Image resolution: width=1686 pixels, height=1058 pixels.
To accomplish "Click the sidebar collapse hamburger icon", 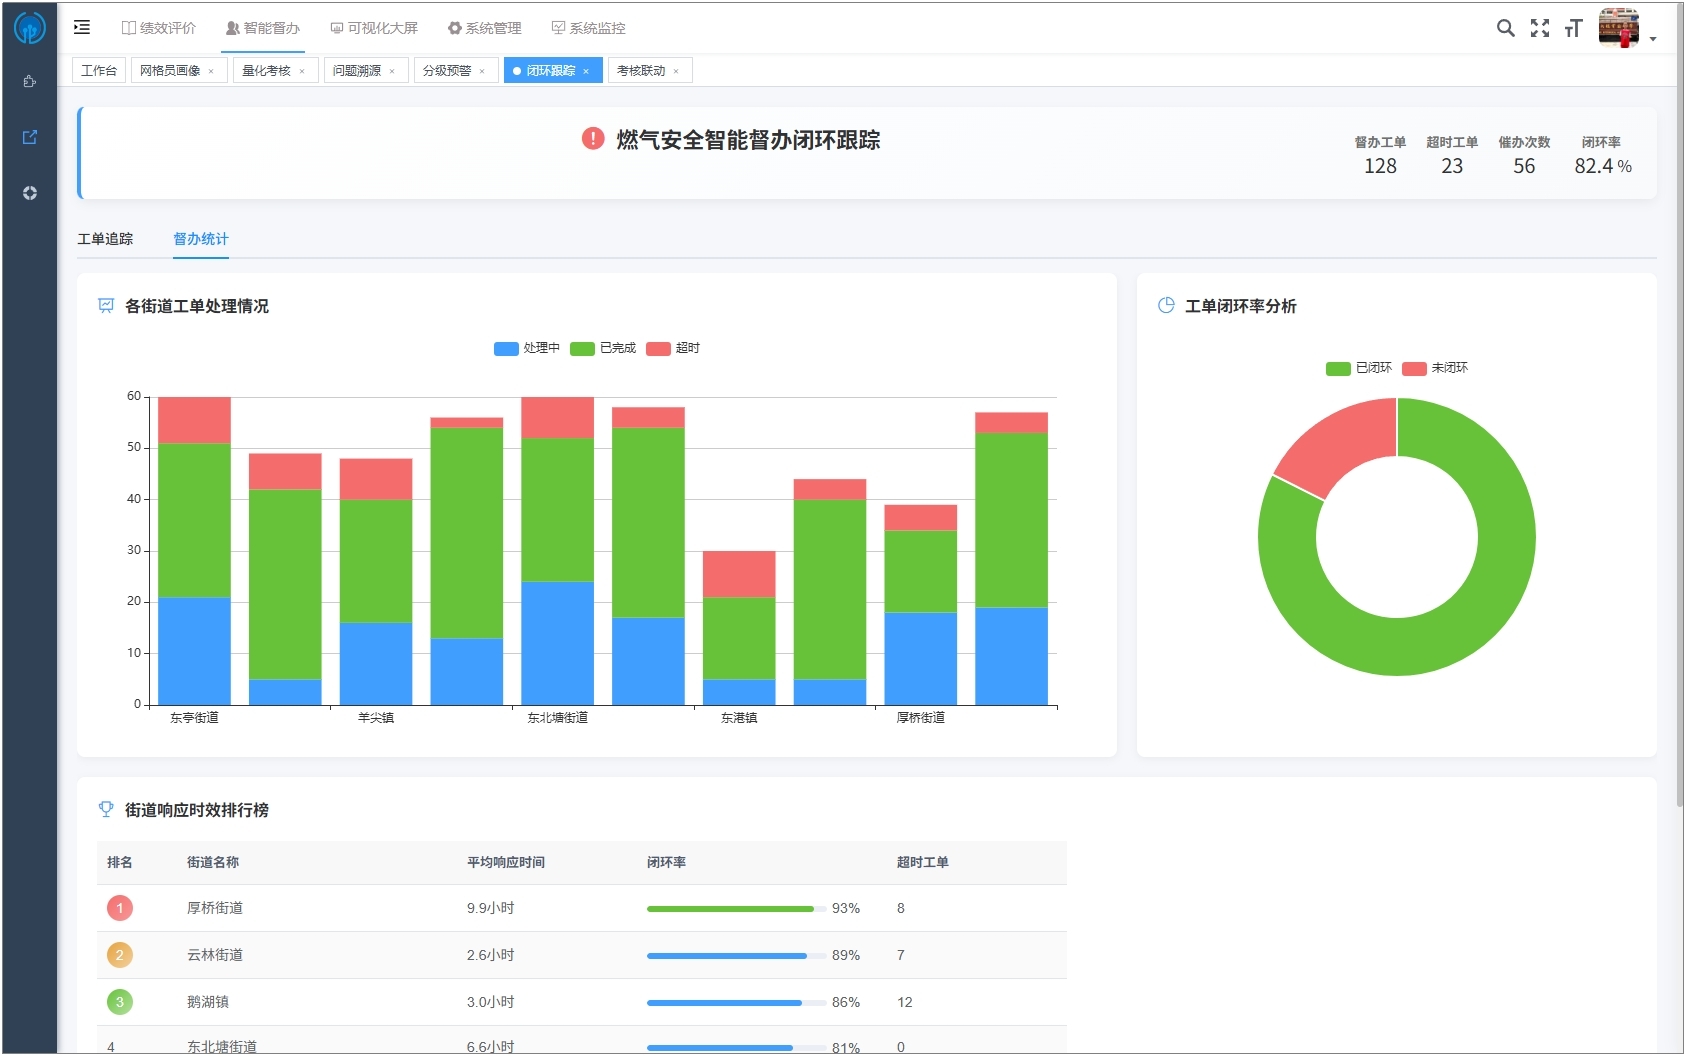I will coord(82,28).
